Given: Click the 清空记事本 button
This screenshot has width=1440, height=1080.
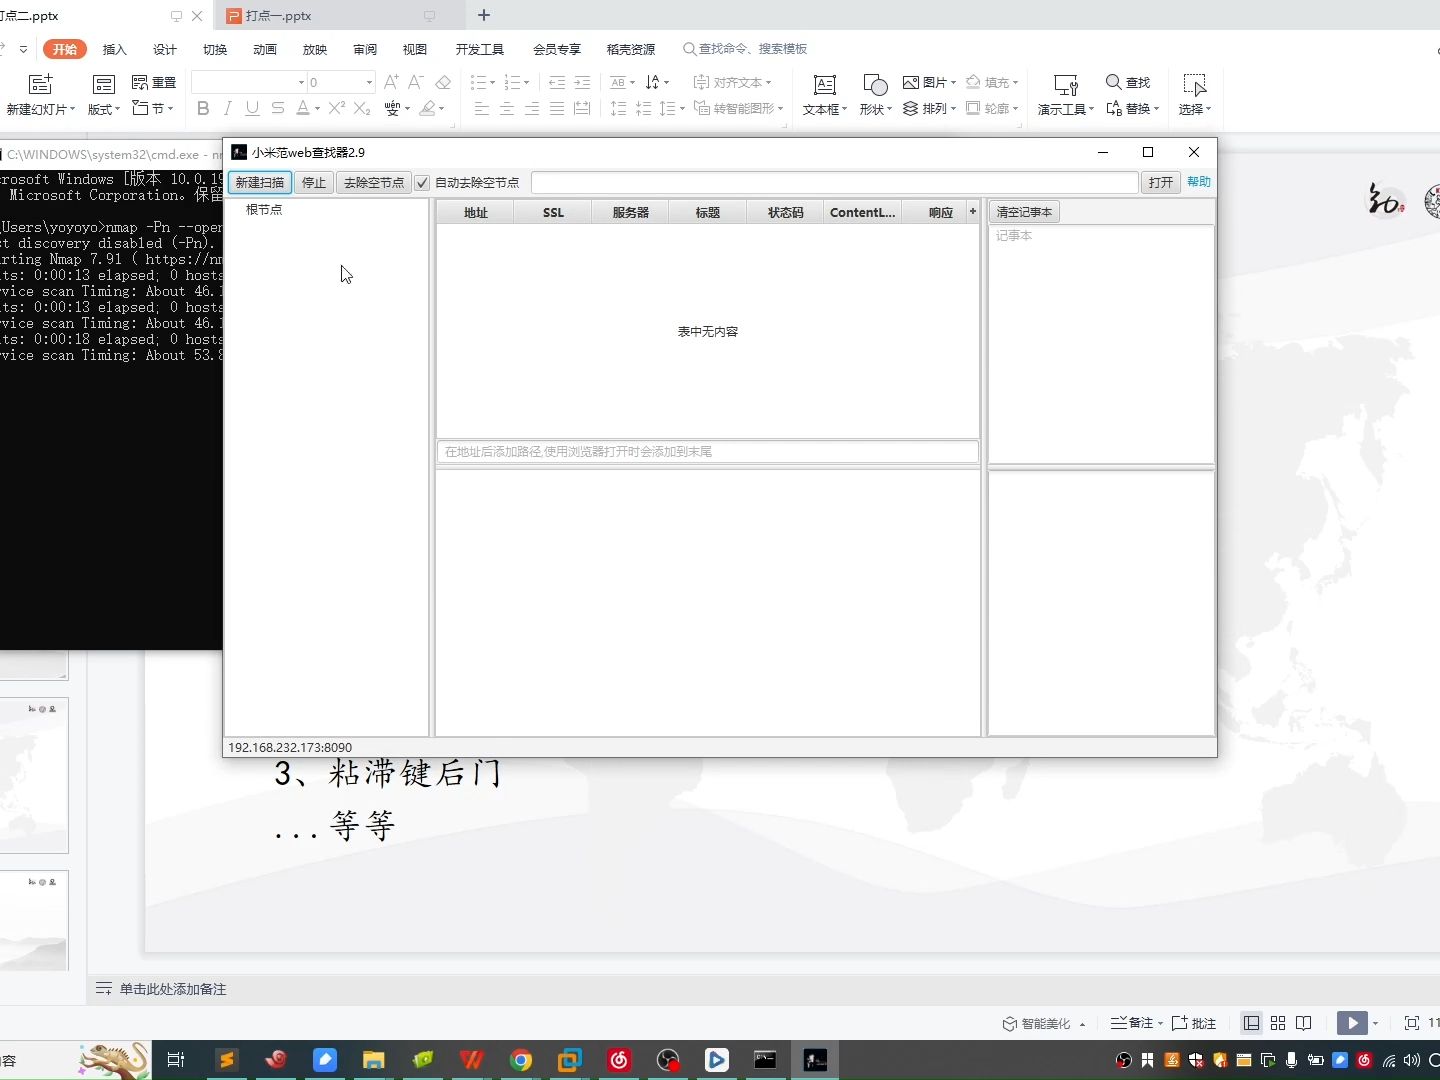Looking at the screenshot, I should (x=1024, y=212).
